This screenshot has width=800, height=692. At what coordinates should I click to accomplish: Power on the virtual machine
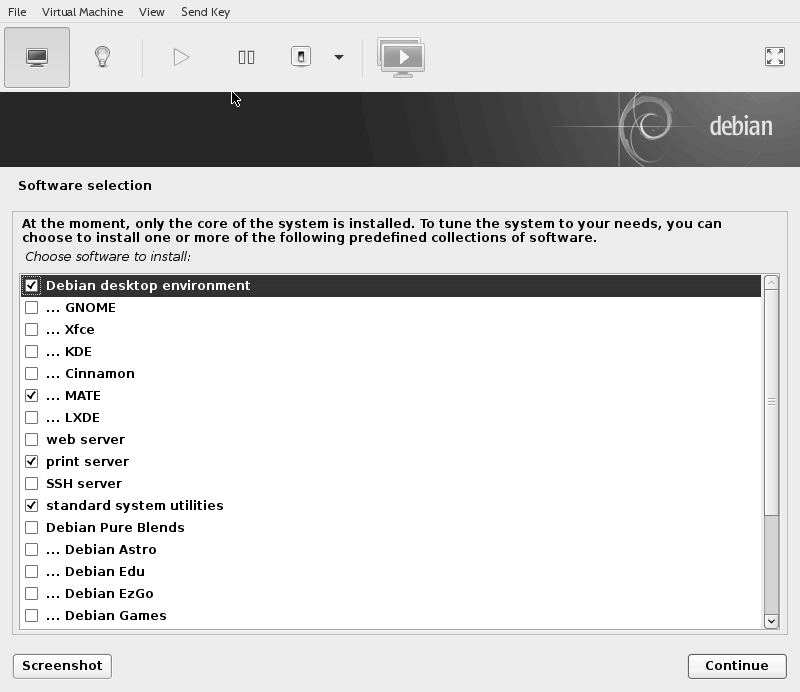(181, 57)
